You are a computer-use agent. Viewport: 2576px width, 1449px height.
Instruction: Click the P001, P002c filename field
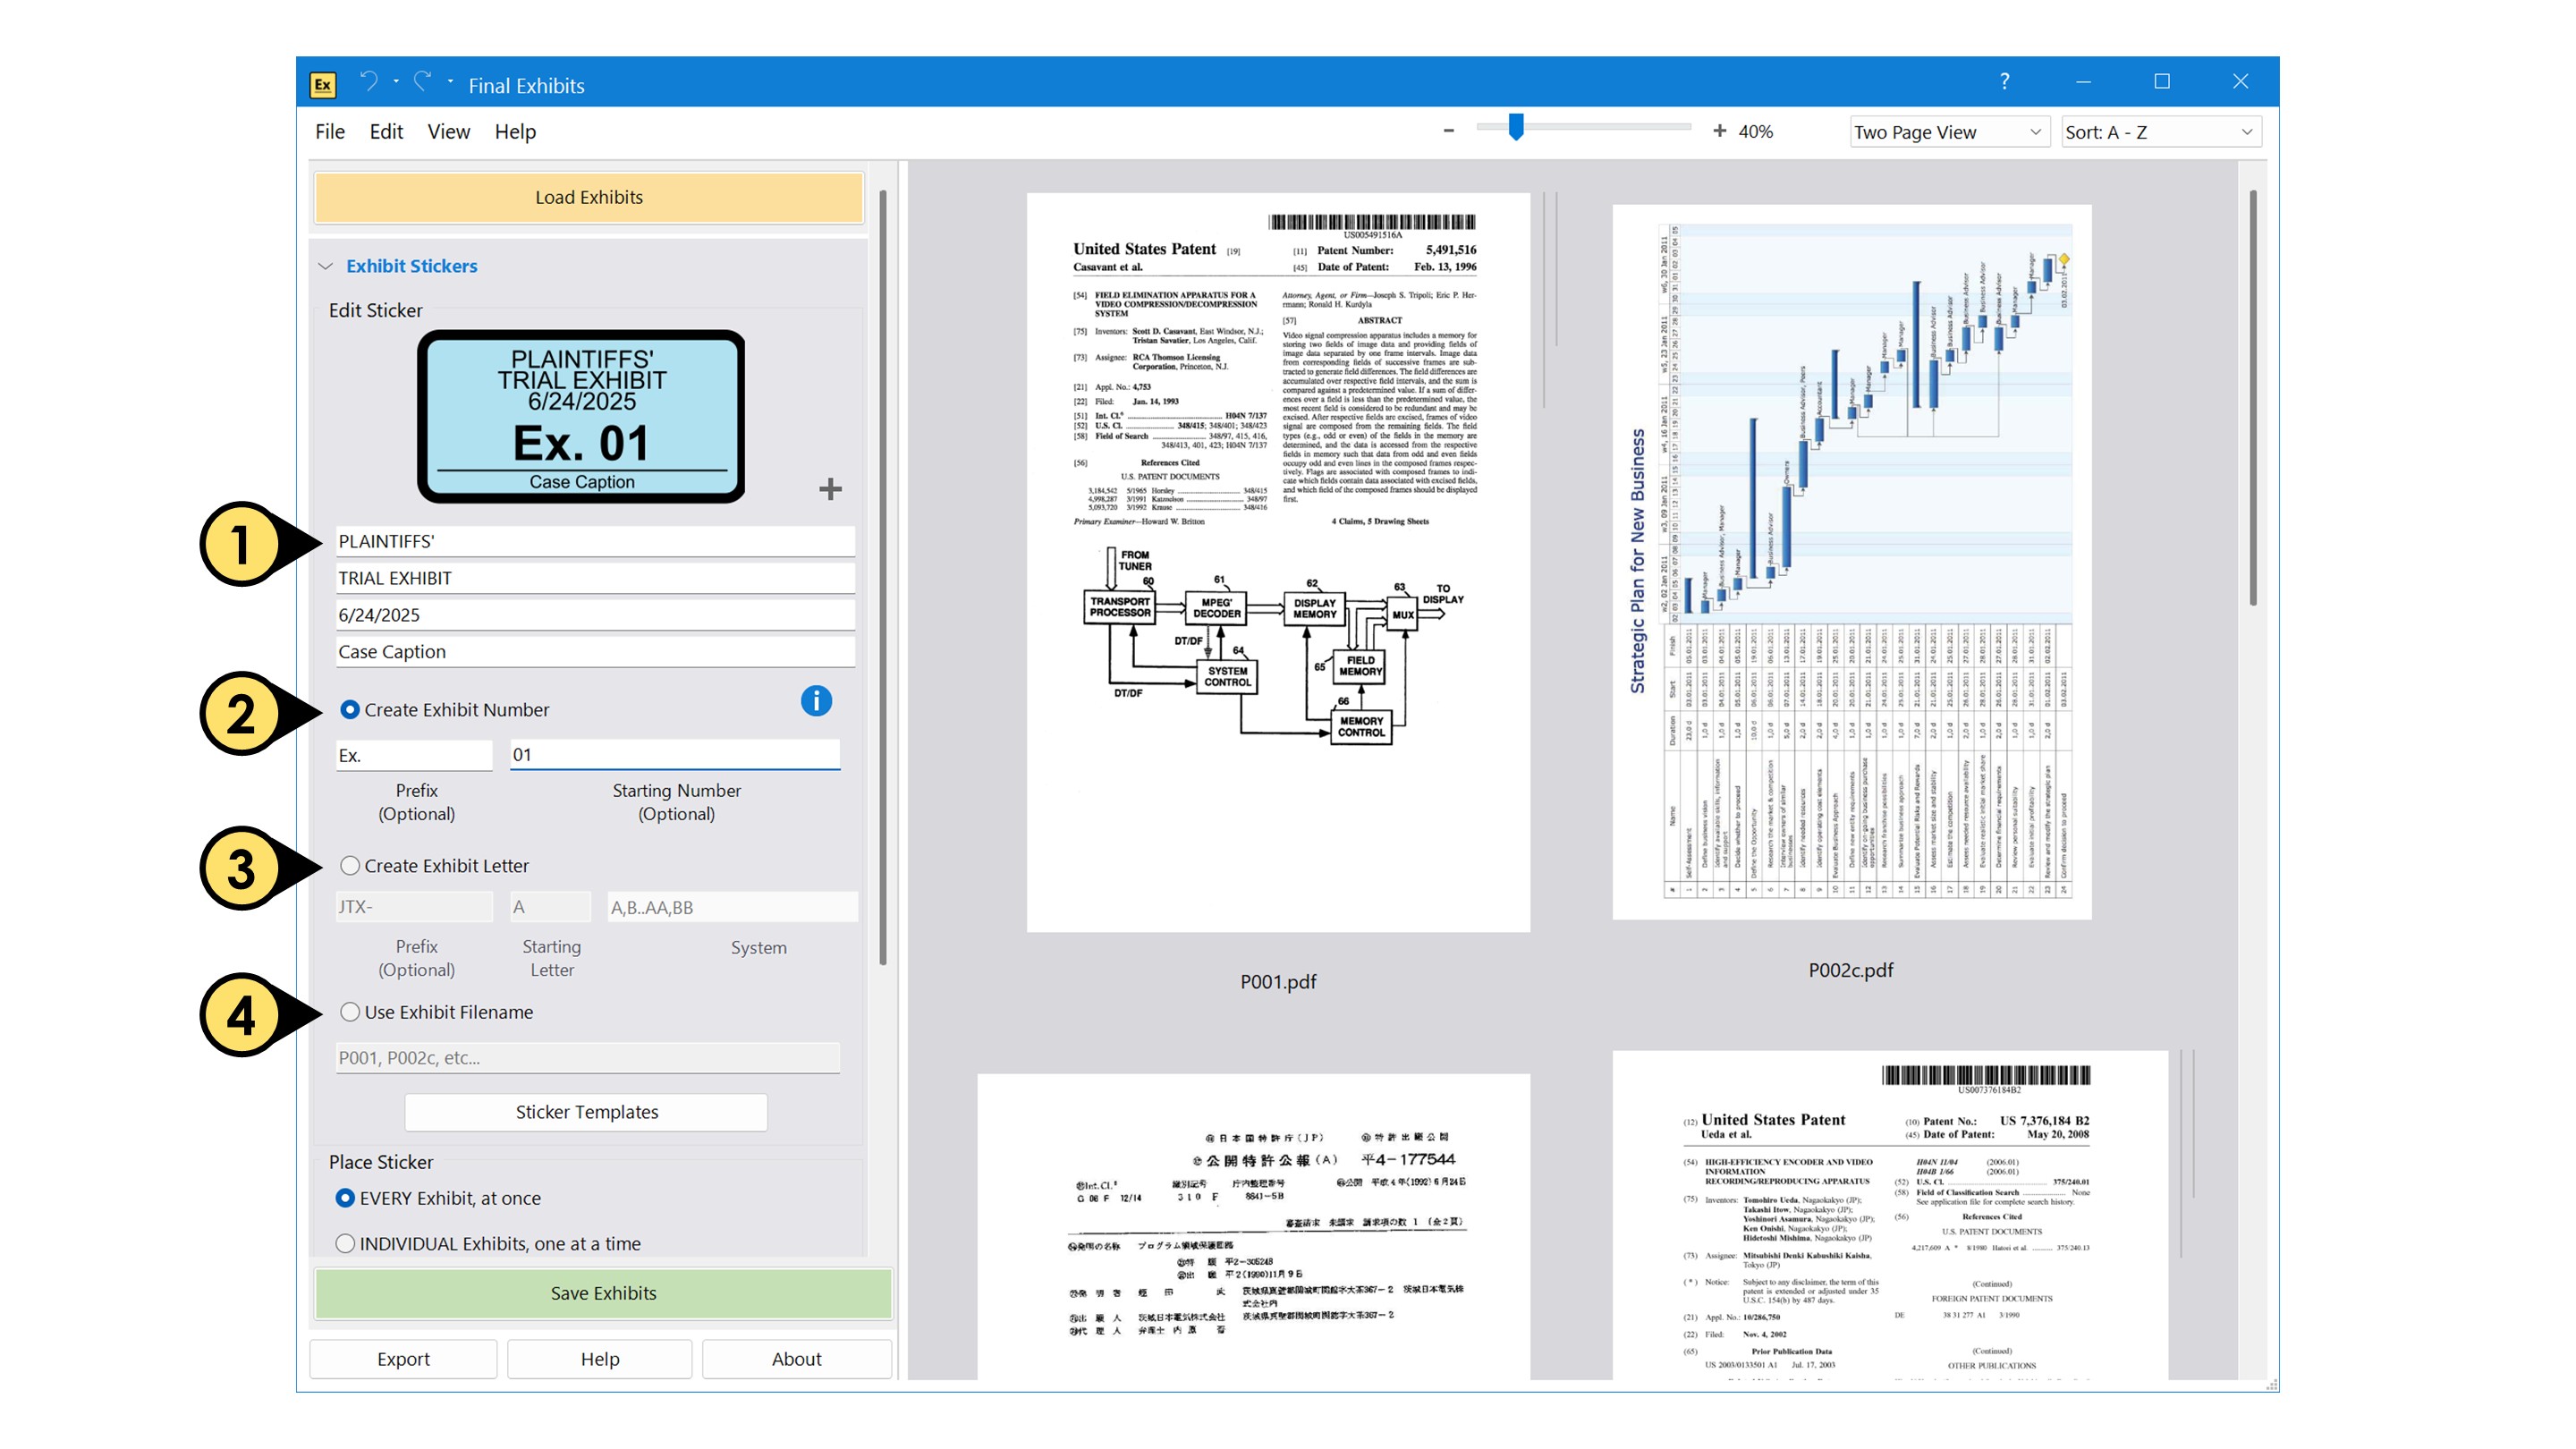point(588,1057)
